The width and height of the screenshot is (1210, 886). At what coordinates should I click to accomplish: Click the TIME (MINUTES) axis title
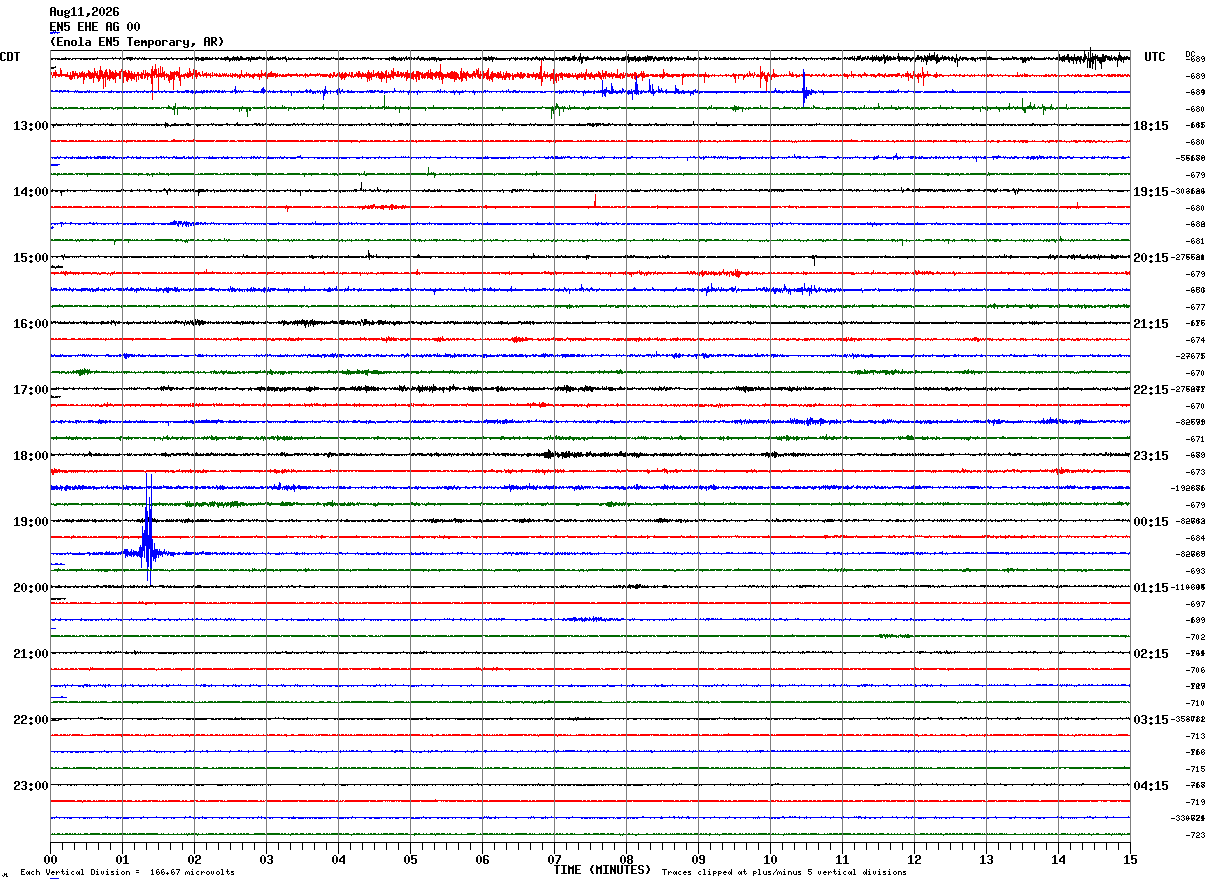click(x=603, y=870)
